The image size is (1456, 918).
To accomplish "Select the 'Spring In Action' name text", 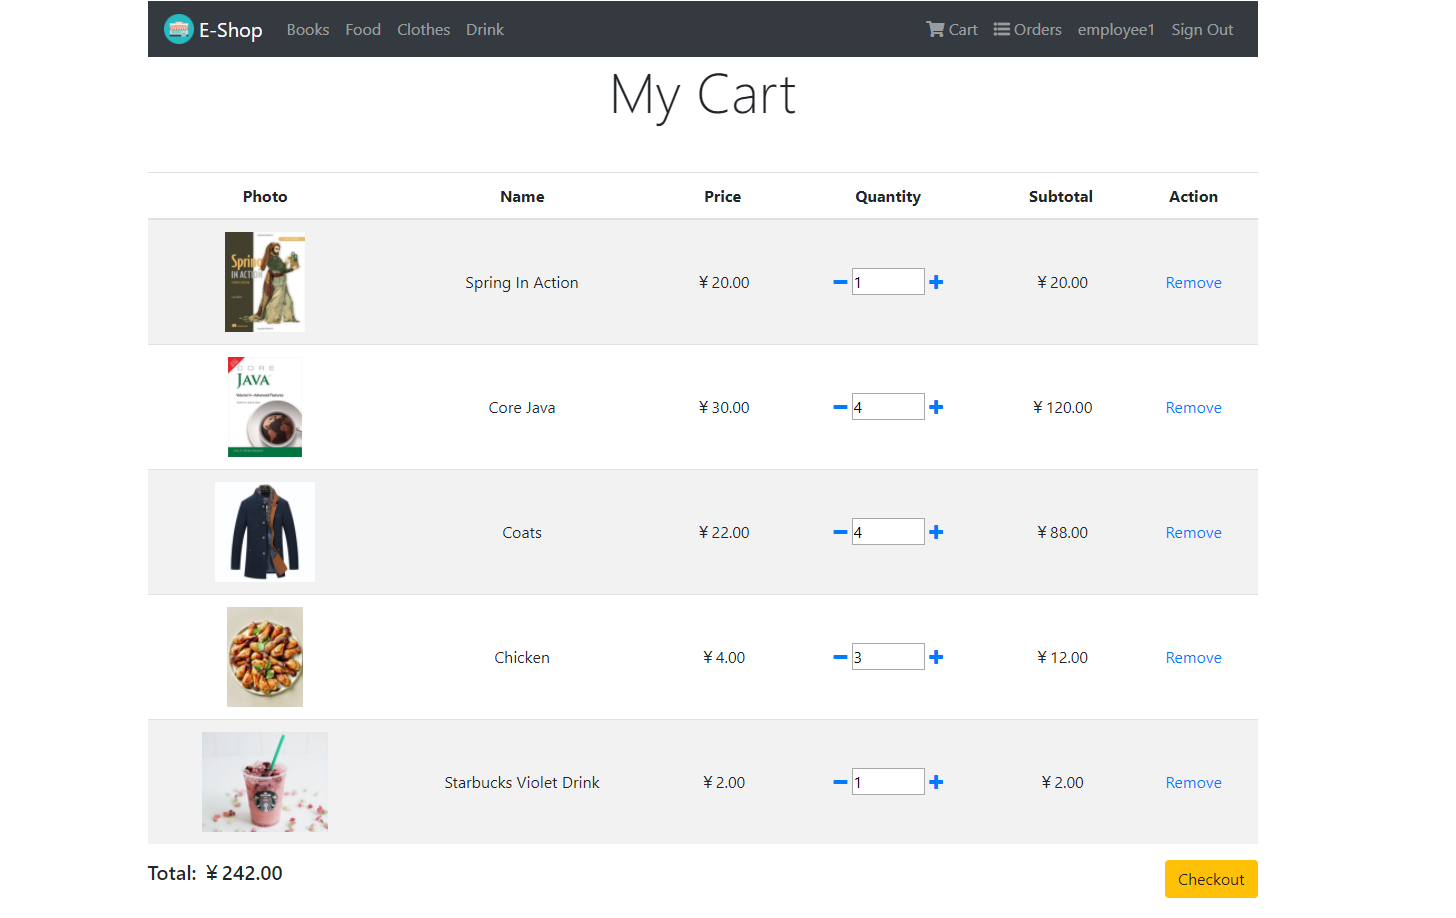I will coord(522,282).
